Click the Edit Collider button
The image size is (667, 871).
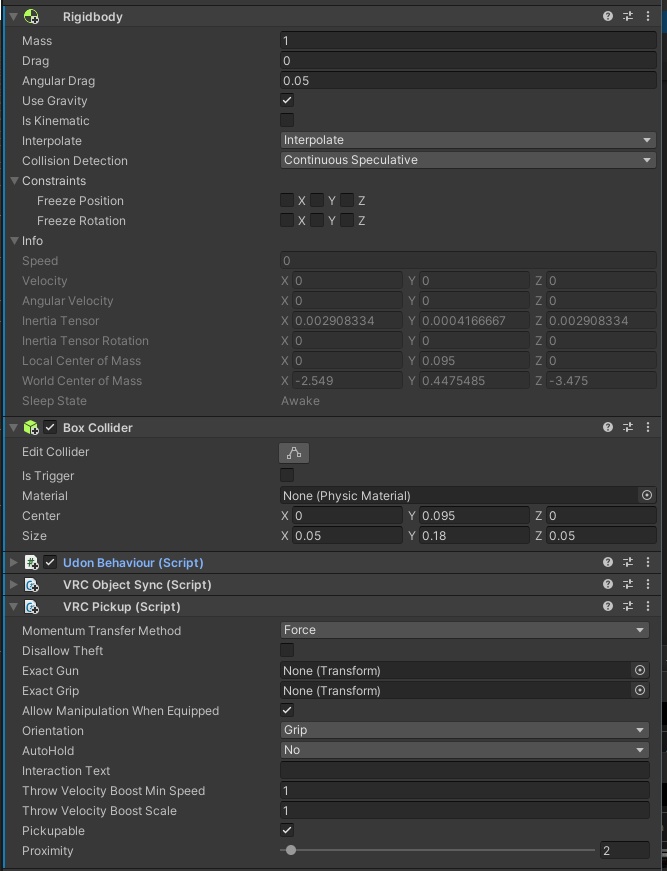tap(293, 451)
